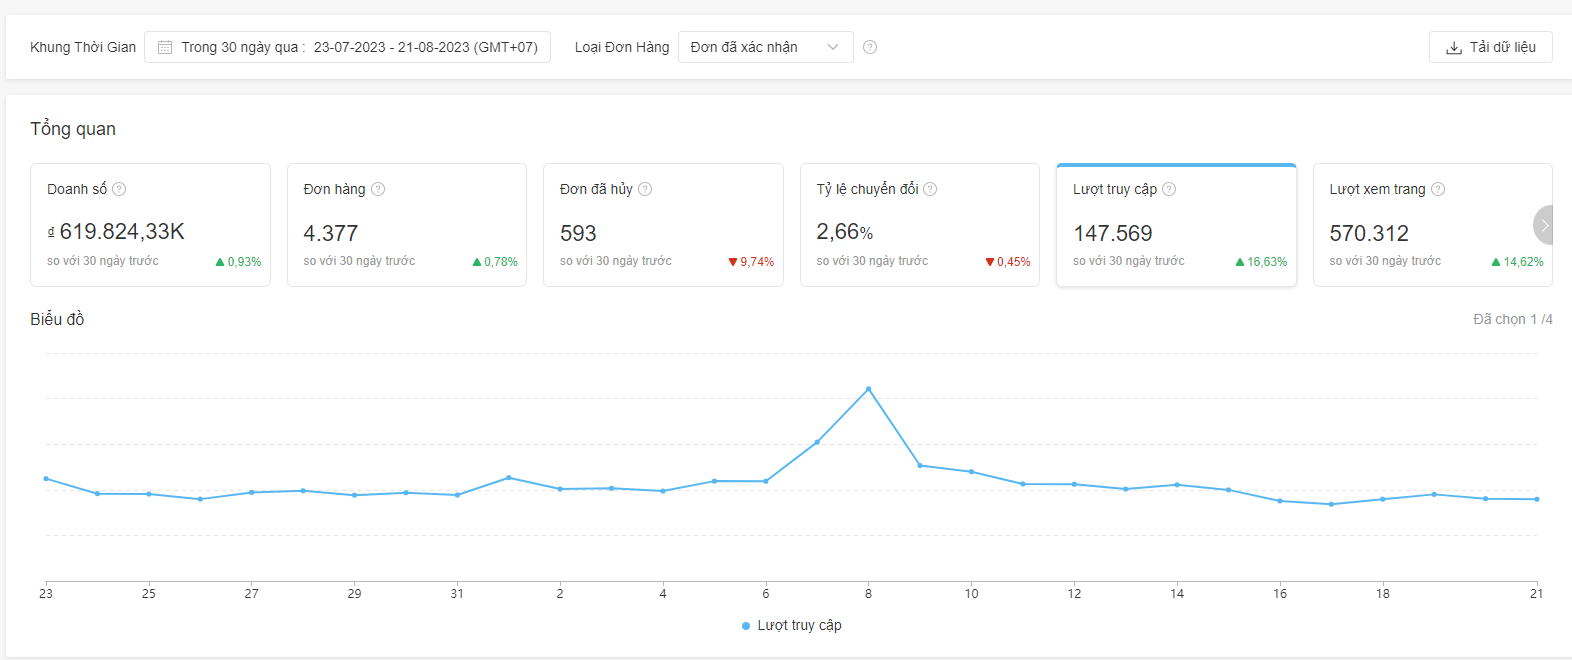Click the 147.569 visits value
Screen dimensions: 1572x660
pos(1113,233)
